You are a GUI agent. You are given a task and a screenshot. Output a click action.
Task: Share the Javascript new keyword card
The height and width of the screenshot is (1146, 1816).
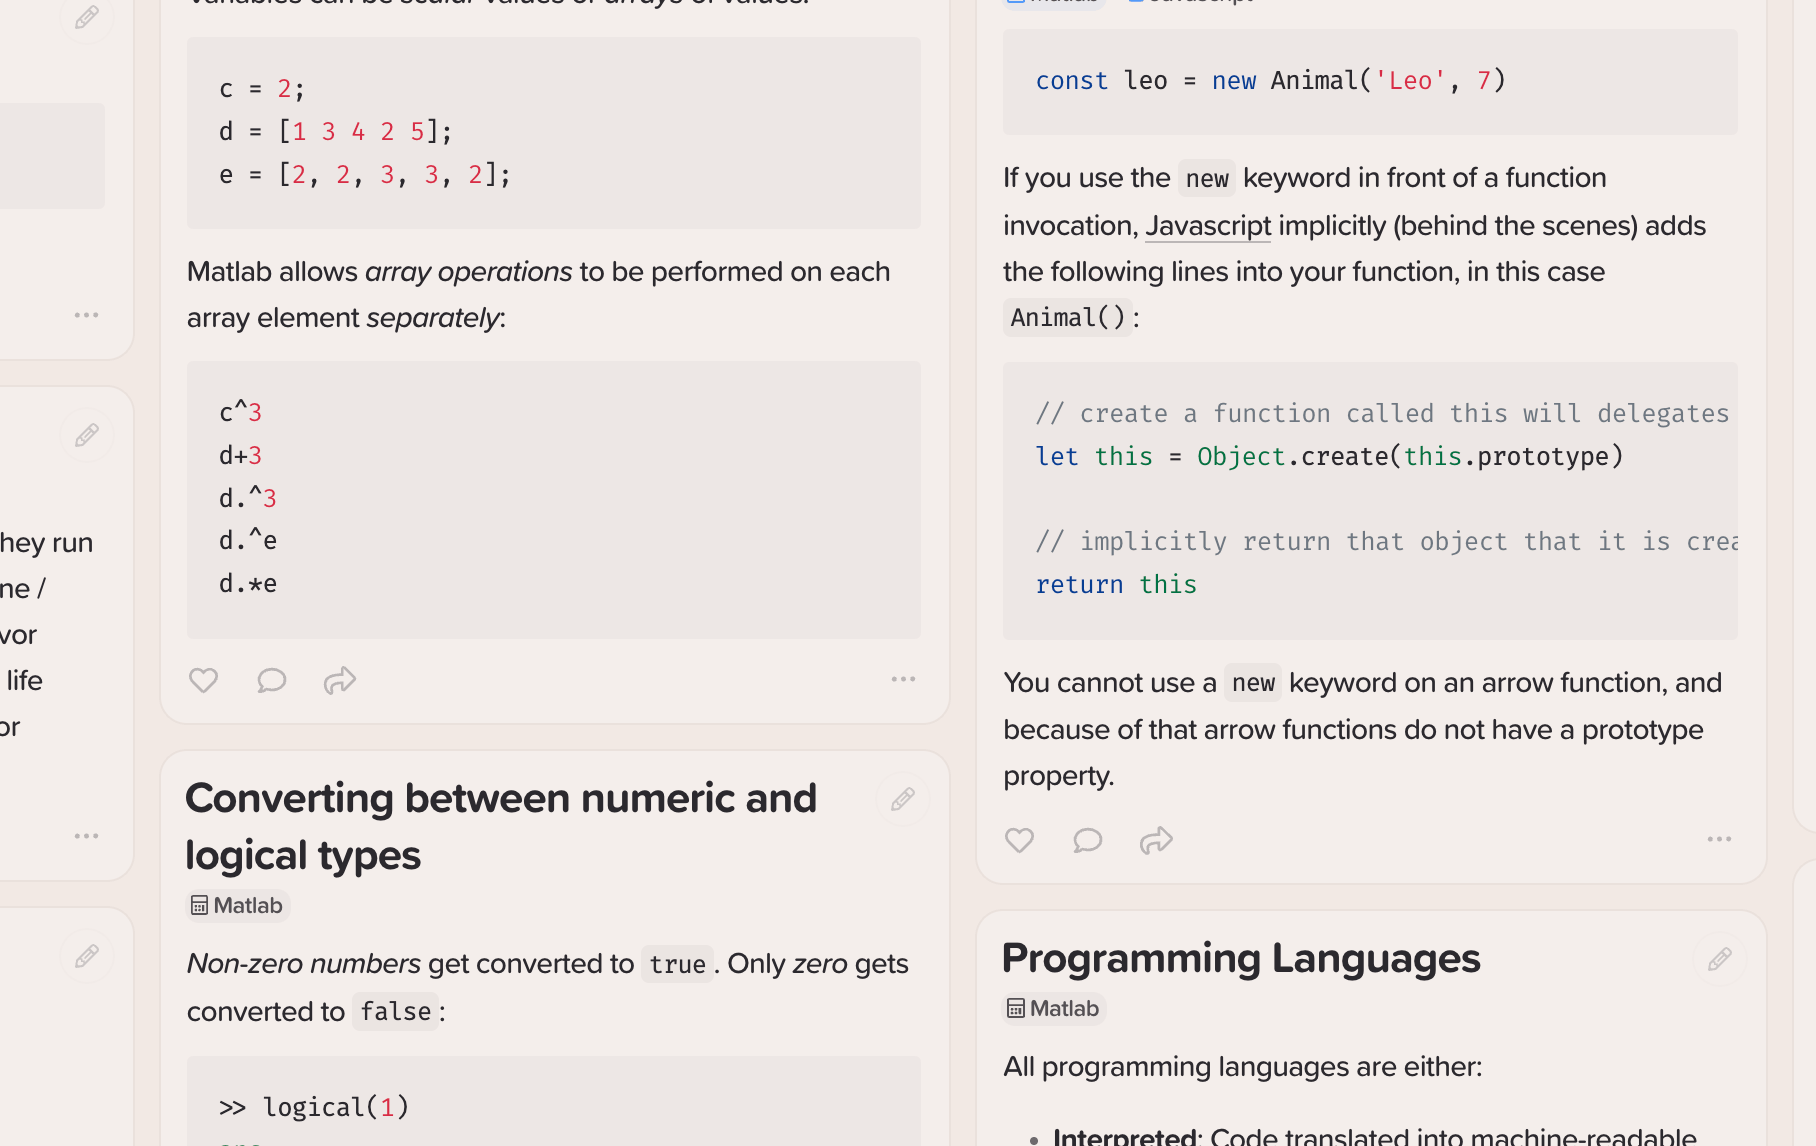point(1156,840)
